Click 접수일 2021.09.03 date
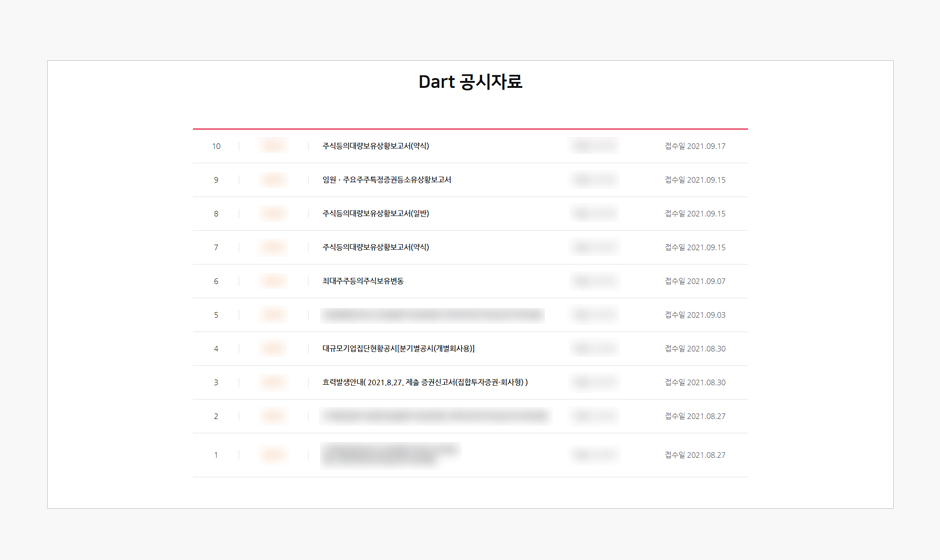This screenshot has height=560, width=940. click(695, 315)
